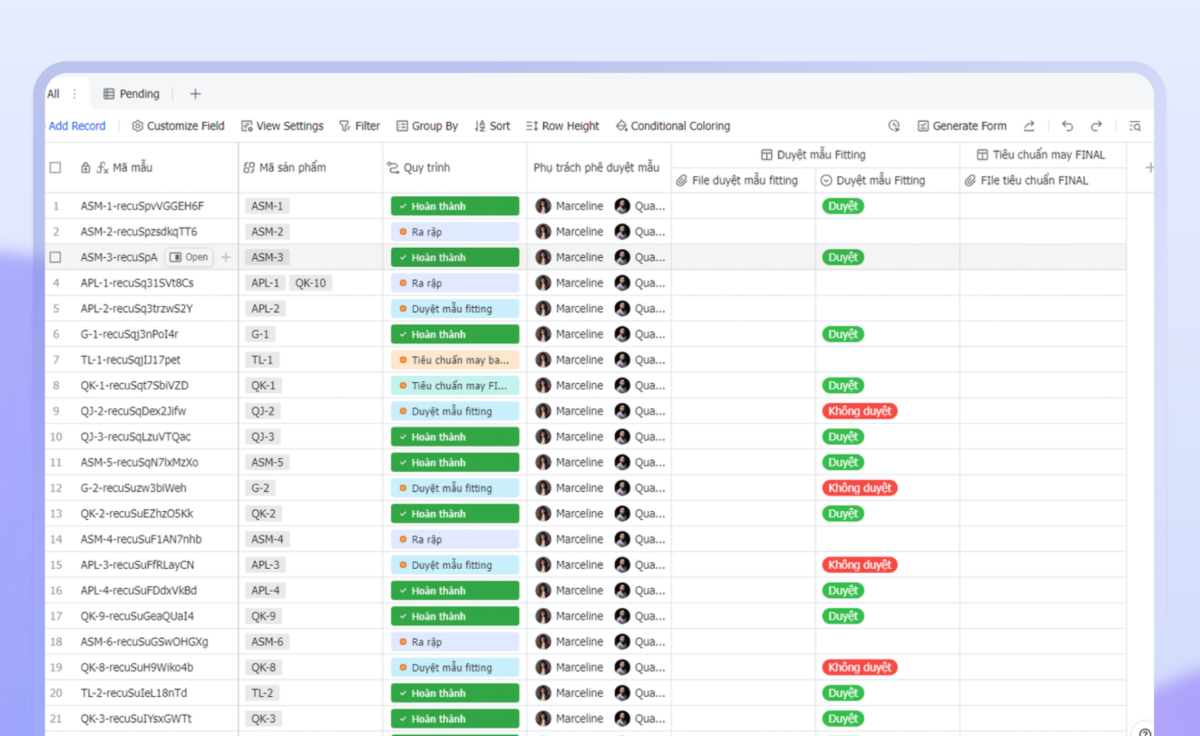1200x736 pixels.
Task: Add a new view with plus icon
Action: tap(195, 94)
